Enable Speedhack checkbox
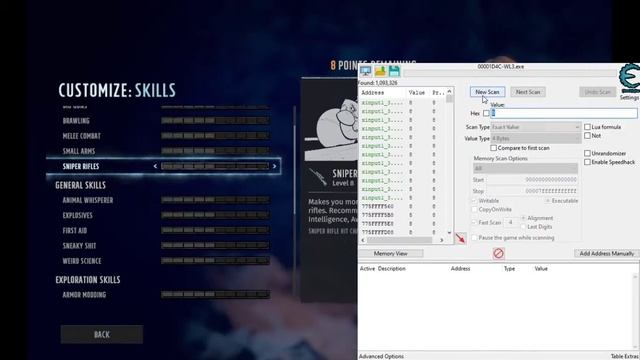This screenshot has height=360, width=640. click(x=587, y=162)
